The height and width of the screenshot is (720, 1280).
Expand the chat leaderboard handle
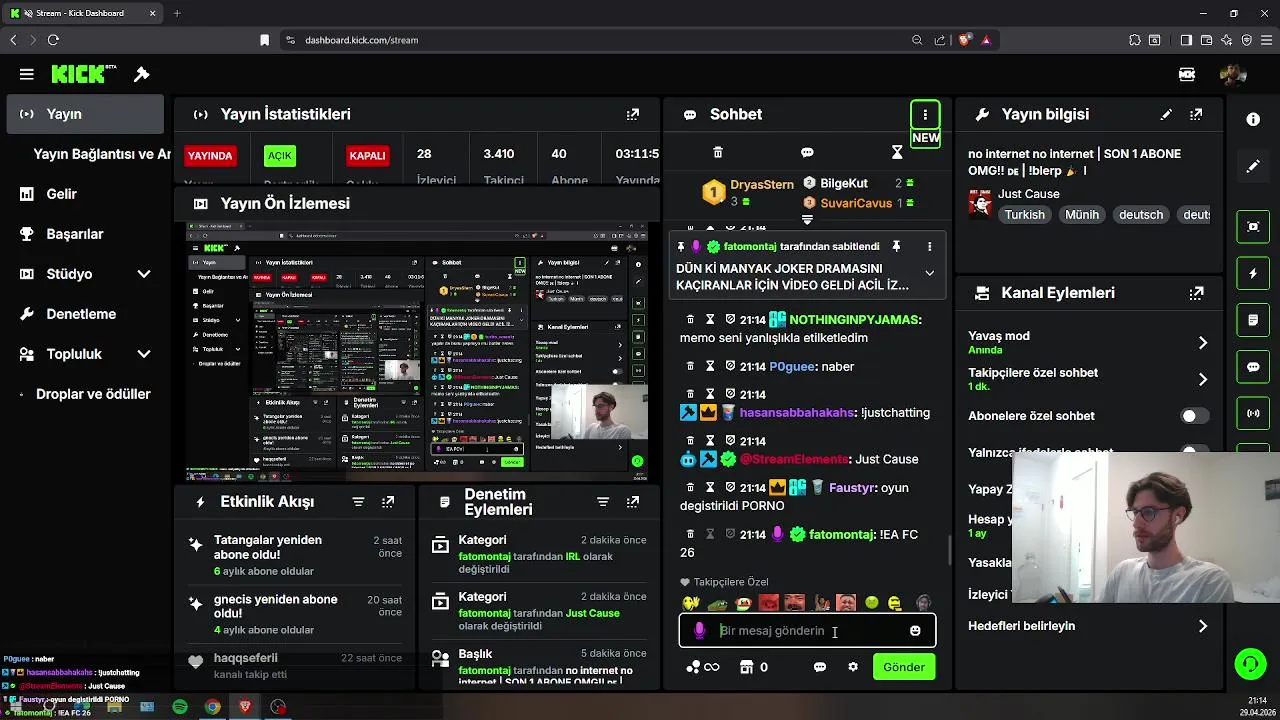click(807, 220)
